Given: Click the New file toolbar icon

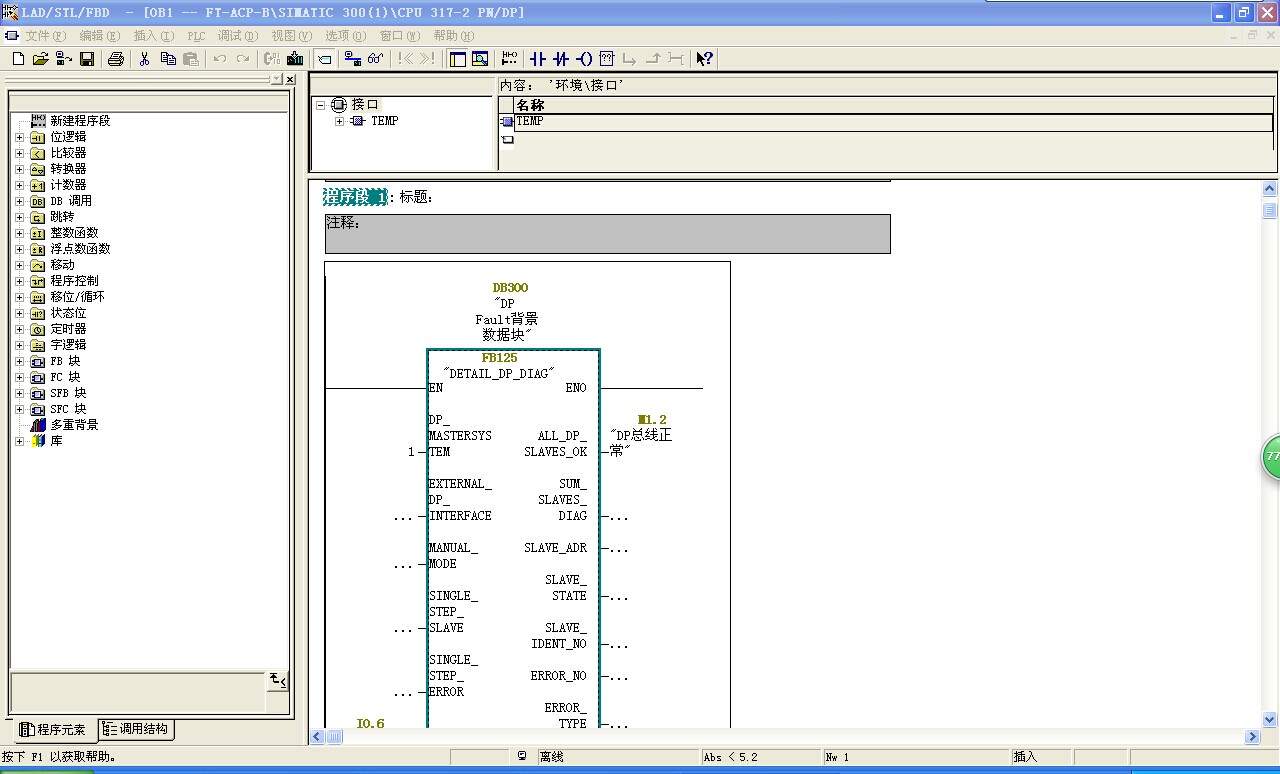Looking at the screenshot, I should (18, 59).
